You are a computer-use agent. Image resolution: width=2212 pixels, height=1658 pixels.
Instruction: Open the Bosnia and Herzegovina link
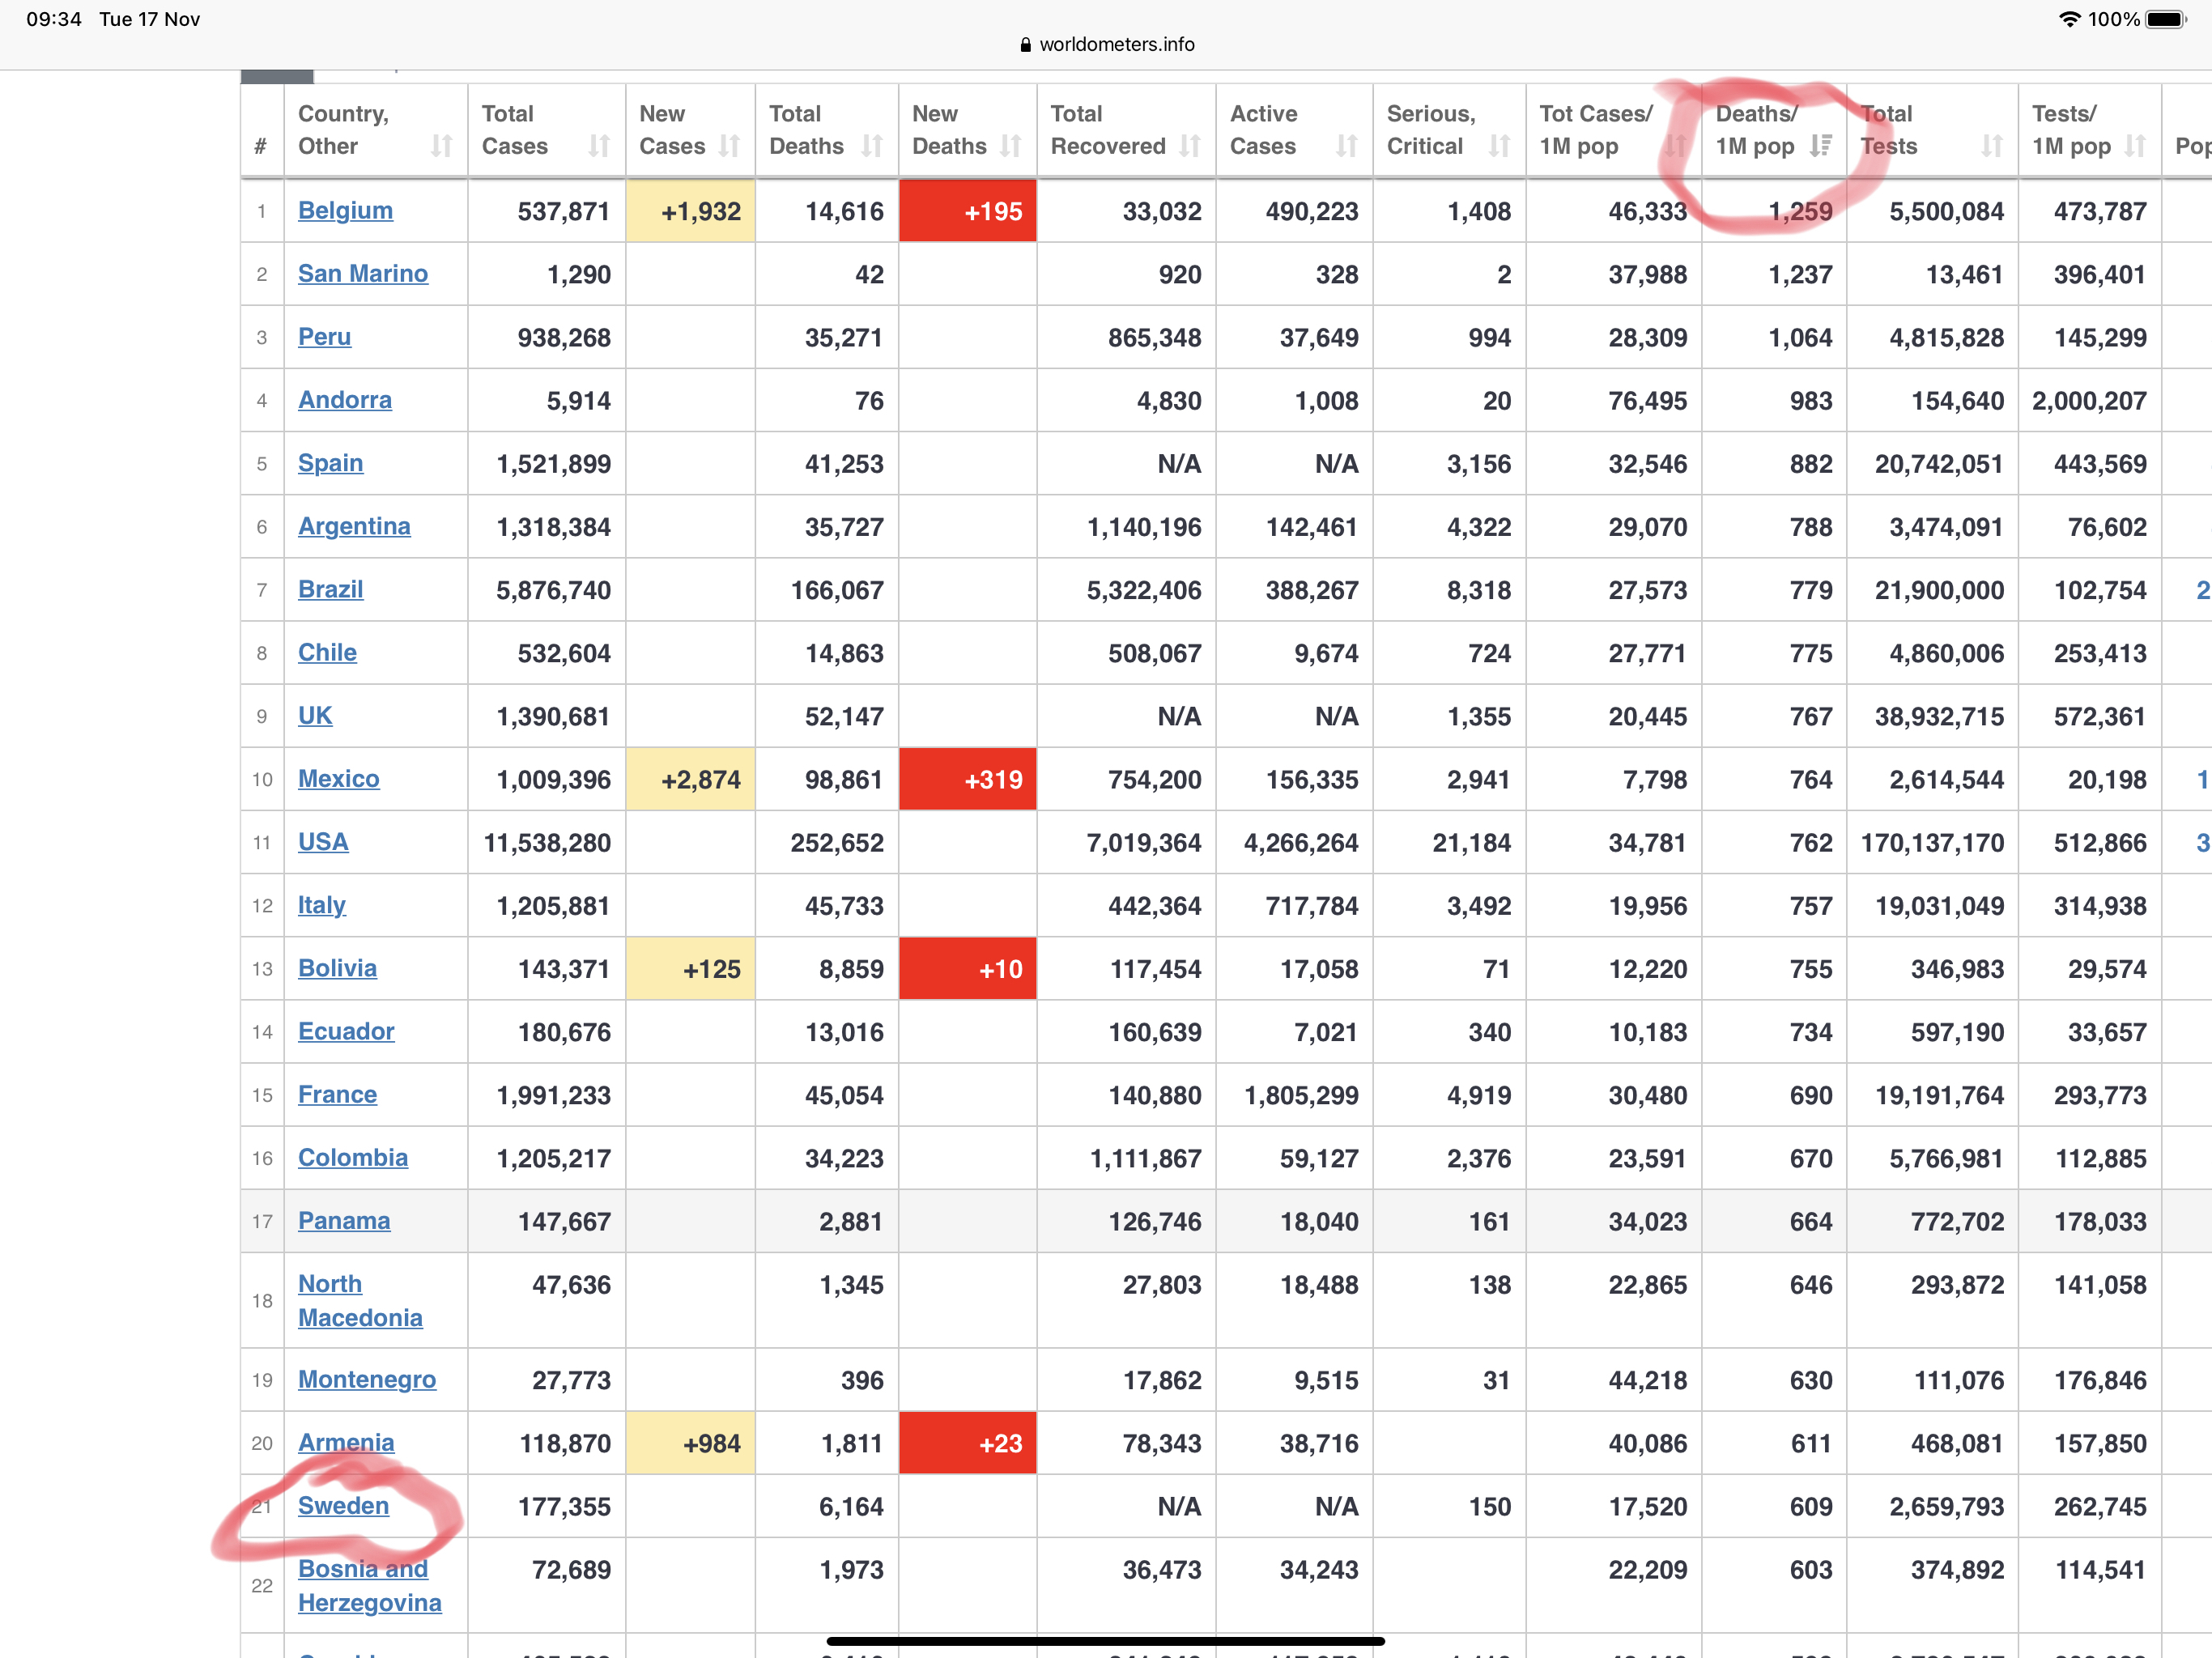[x=369, y=1585]
